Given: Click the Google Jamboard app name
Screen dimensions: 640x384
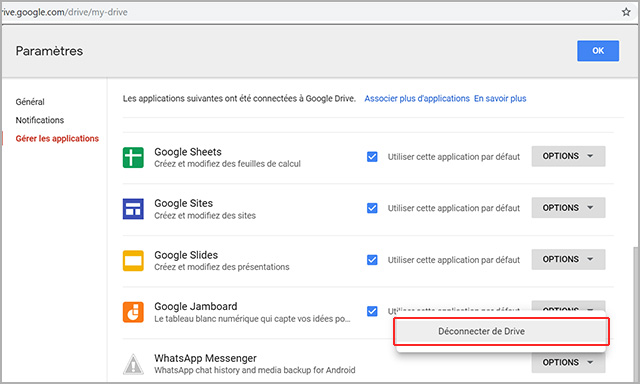Looking at the screenshot, I should (x=196, y=306).
